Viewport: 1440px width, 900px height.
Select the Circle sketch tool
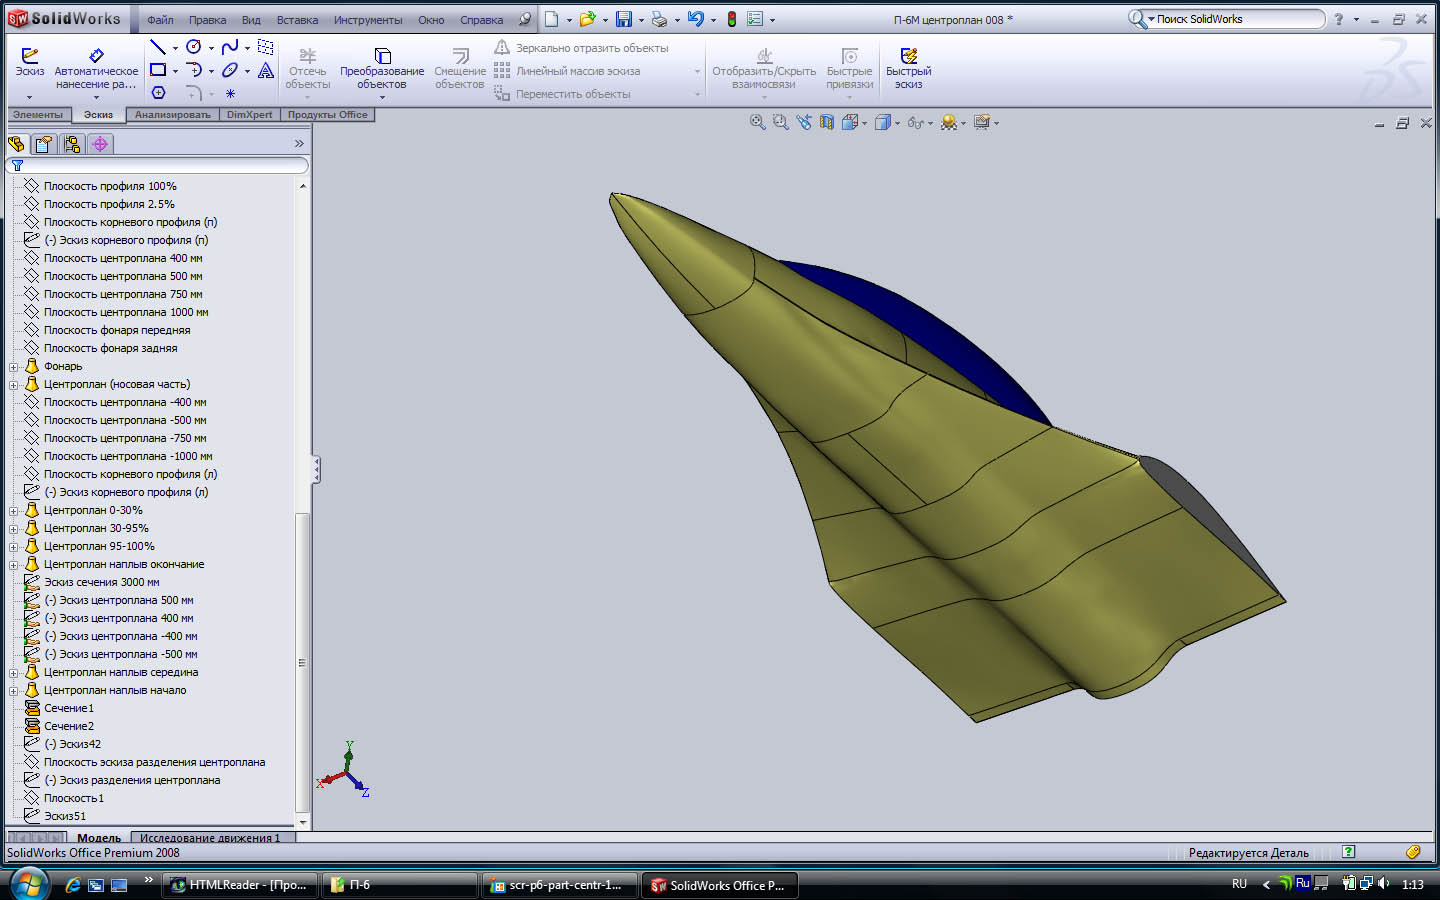click(x=194, y=47)
